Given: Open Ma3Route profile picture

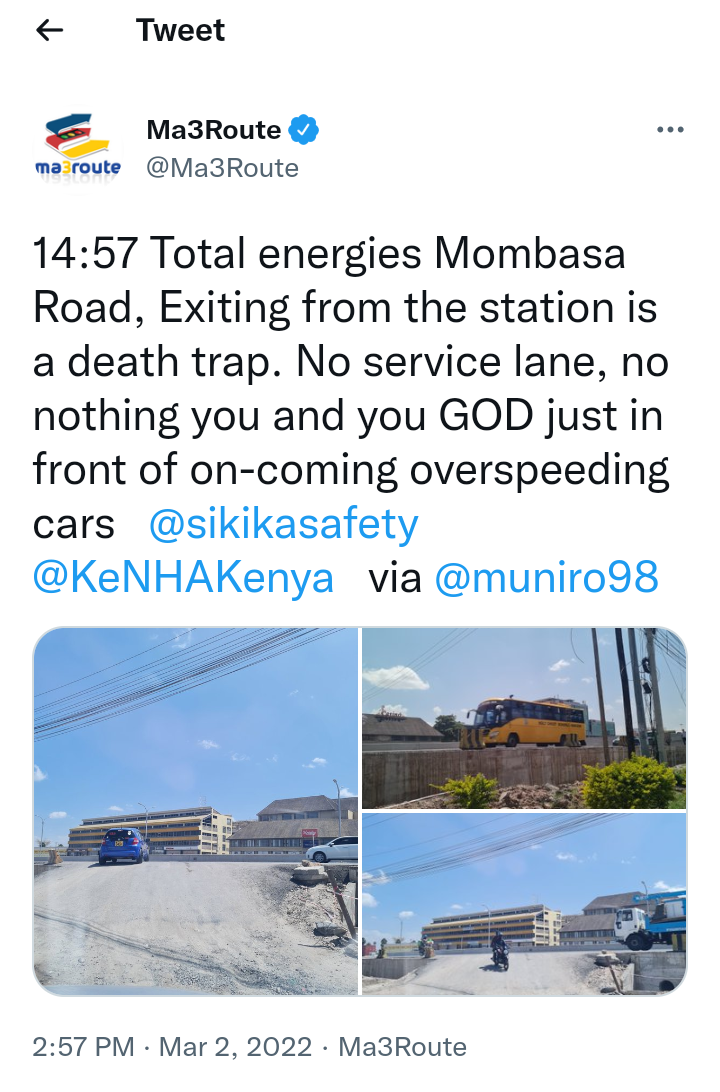Looking at the screenshot, I should coord(78,148).
